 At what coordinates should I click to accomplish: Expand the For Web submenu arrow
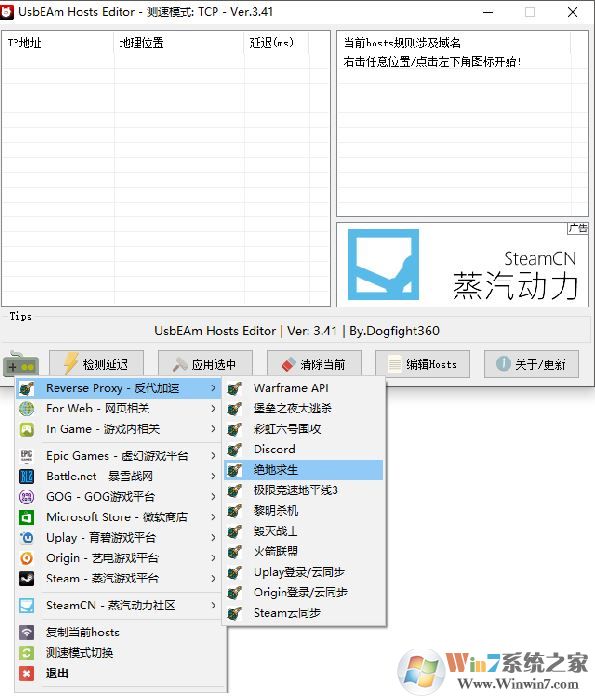coord(214,409)
